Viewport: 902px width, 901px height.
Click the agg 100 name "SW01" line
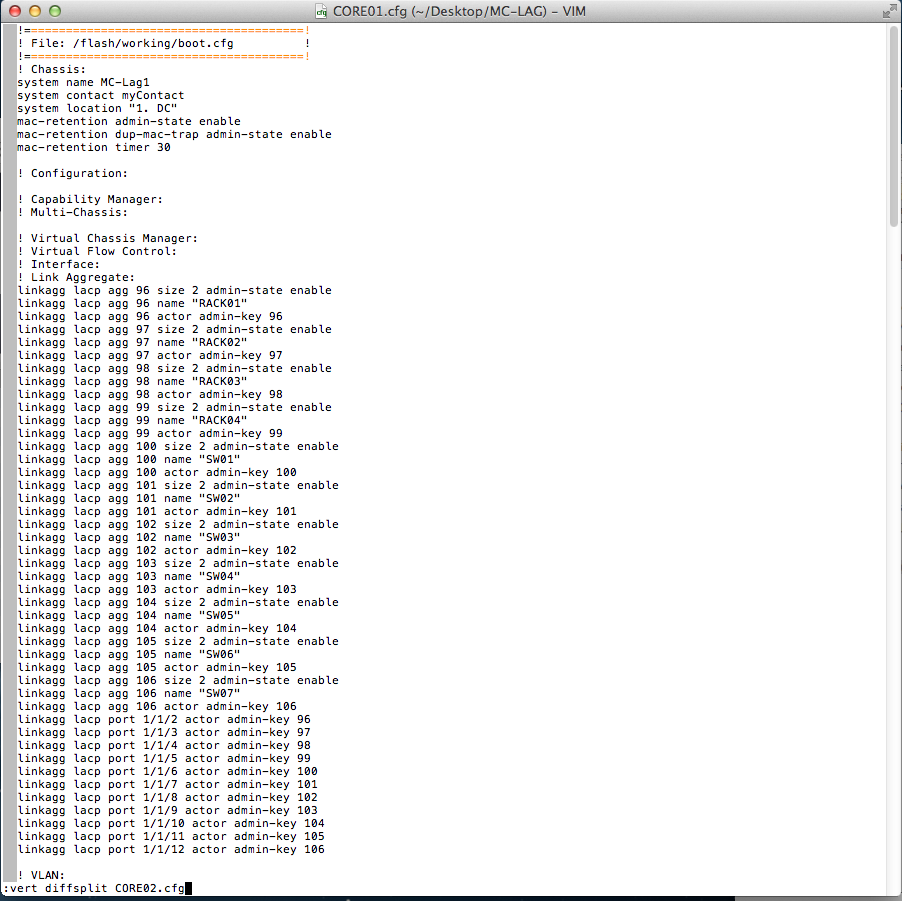pyautogui.click(x=128, y=460)
